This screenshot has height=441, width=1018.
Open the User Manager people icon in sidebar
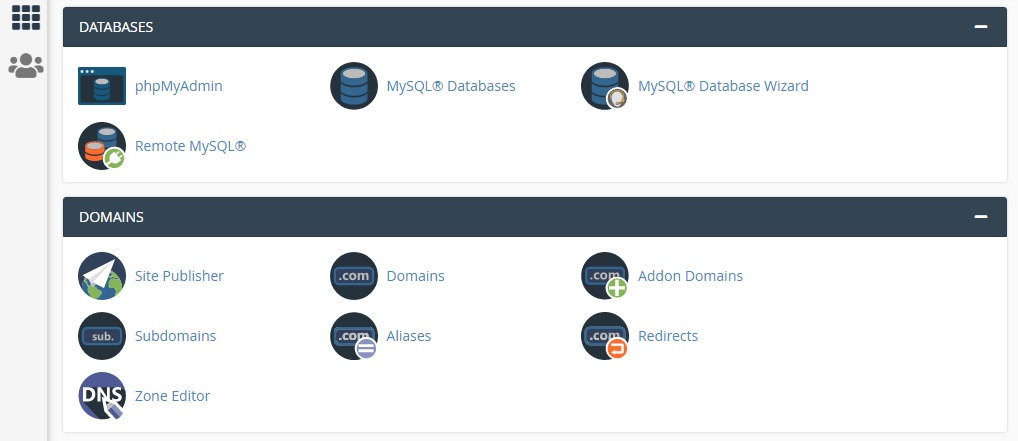[25, 66]
